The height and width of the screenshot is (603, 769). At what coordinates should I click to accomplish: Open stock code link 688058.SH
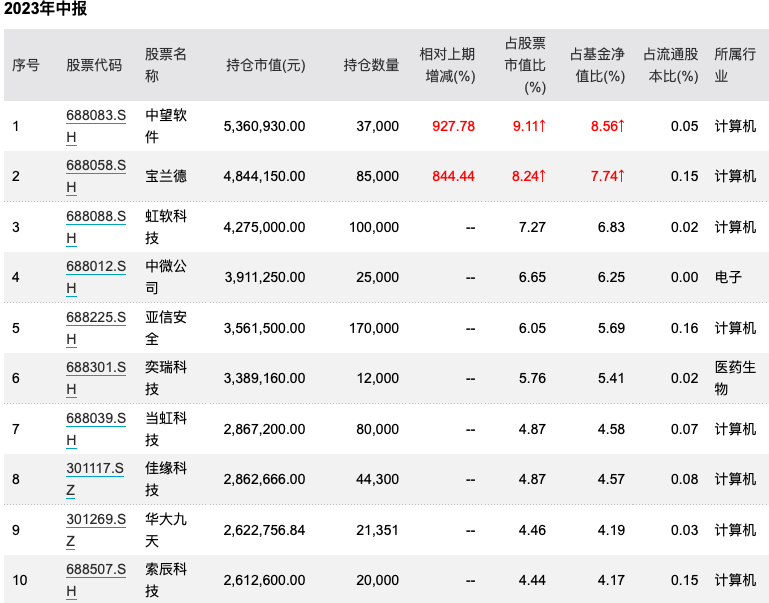(96, 176)
